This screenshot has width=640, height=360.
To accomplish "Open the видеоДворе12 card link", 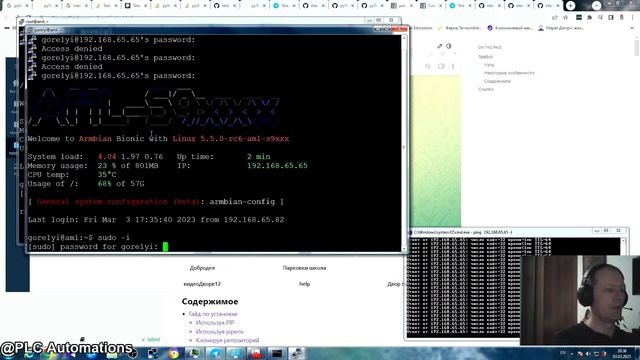I will 202,284.
